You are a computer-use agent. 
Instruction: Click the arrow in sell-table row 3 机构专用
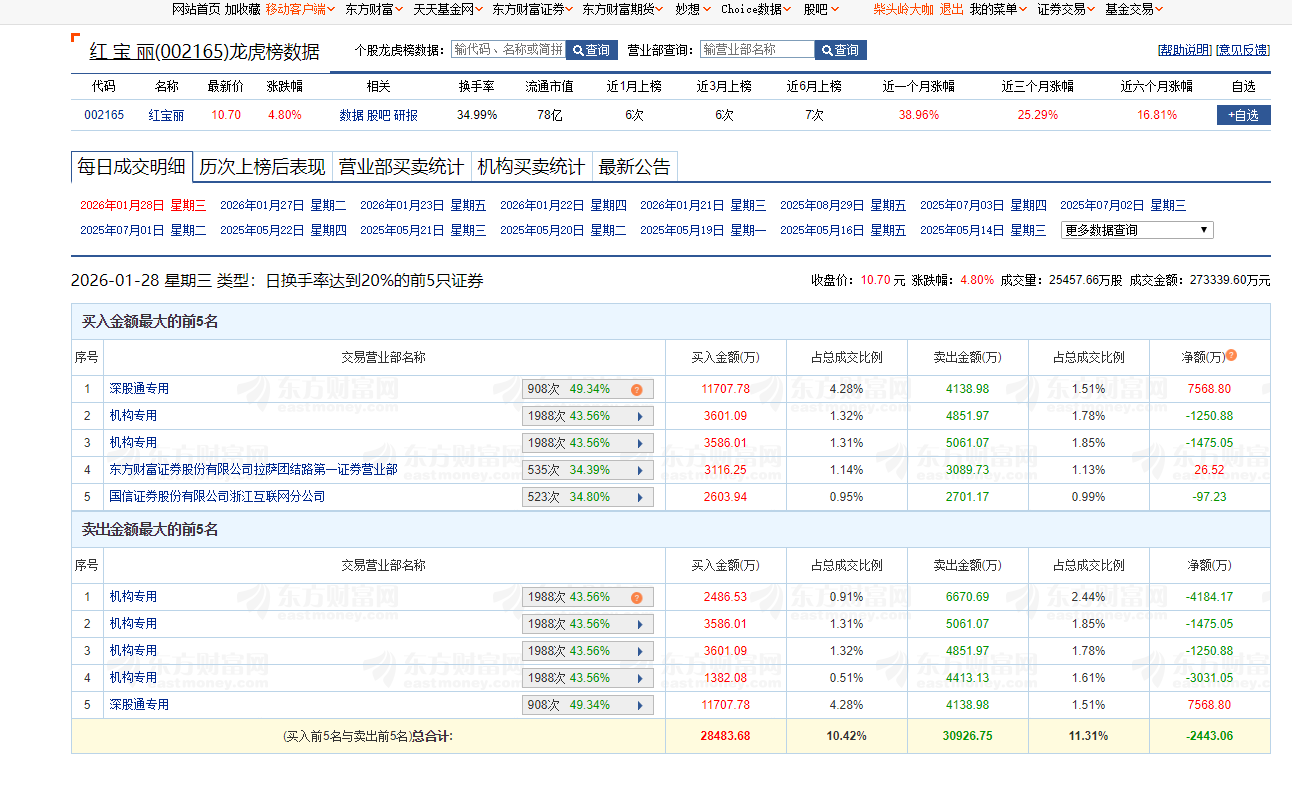pyautogui.click(x=639, y=651)
